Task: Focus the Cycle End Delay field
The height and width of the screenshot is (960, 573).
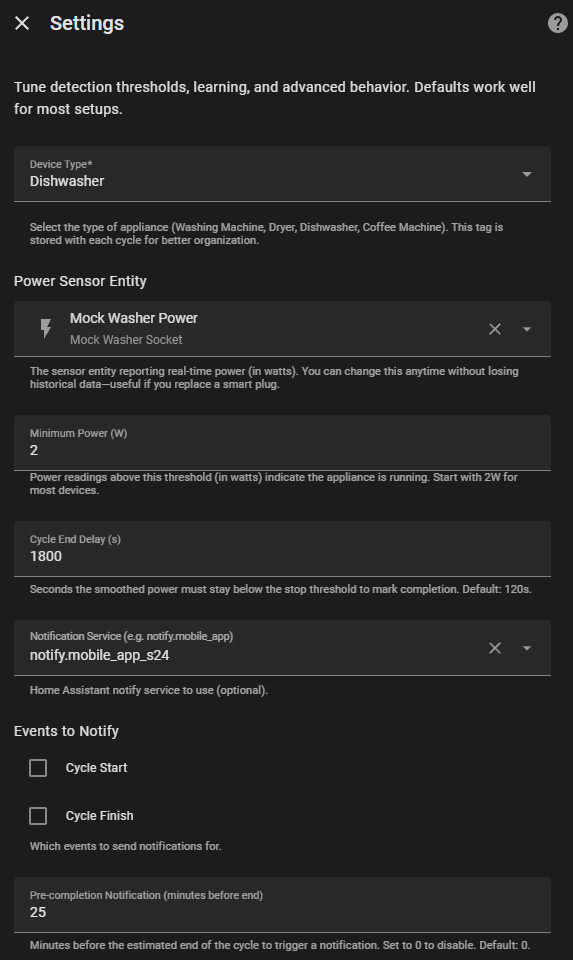Action: pos(282,549)
